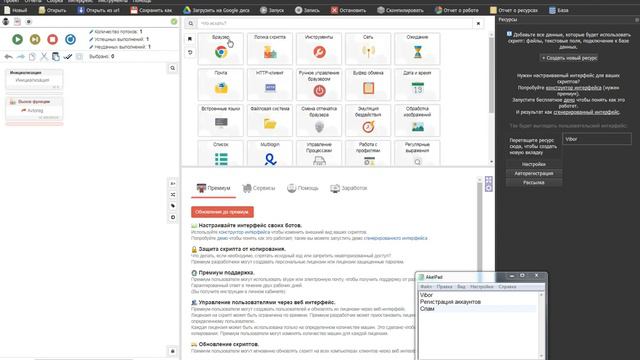The width and height of the screenshot is (640, 360).
Task: Click Отчет о ресурсах toolbar button
Action: (x=514, y=10)
